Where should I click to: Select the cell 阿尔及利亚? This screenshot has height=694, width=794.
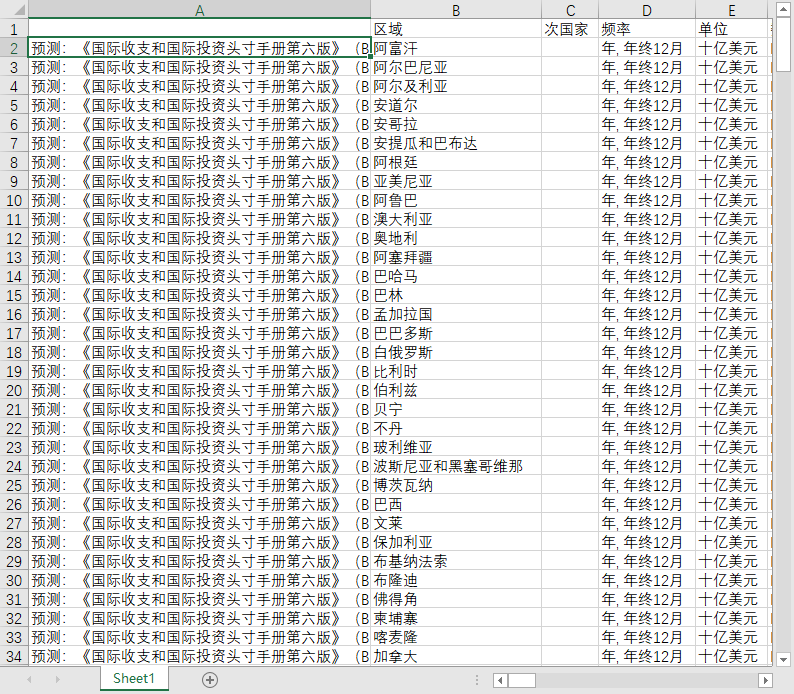click(x=456, y=87)
